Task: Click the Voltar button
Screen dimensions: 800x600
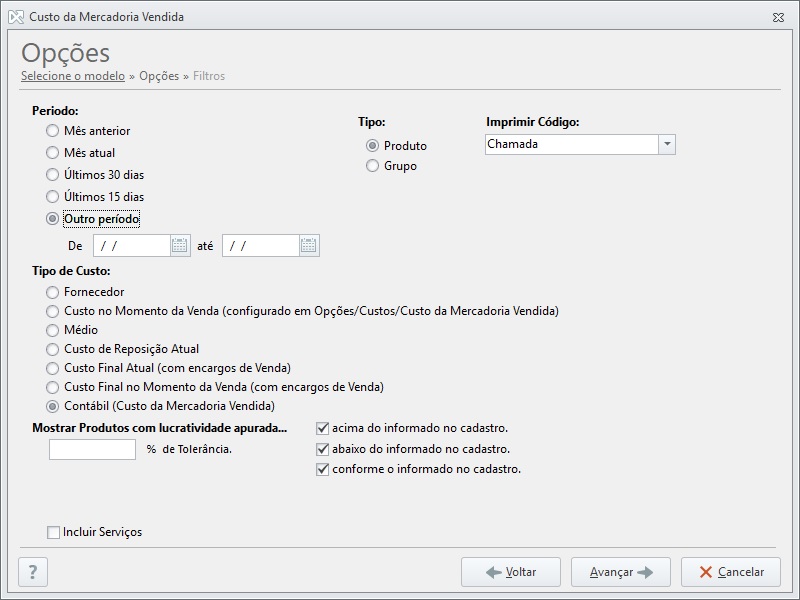Action: 511,572
